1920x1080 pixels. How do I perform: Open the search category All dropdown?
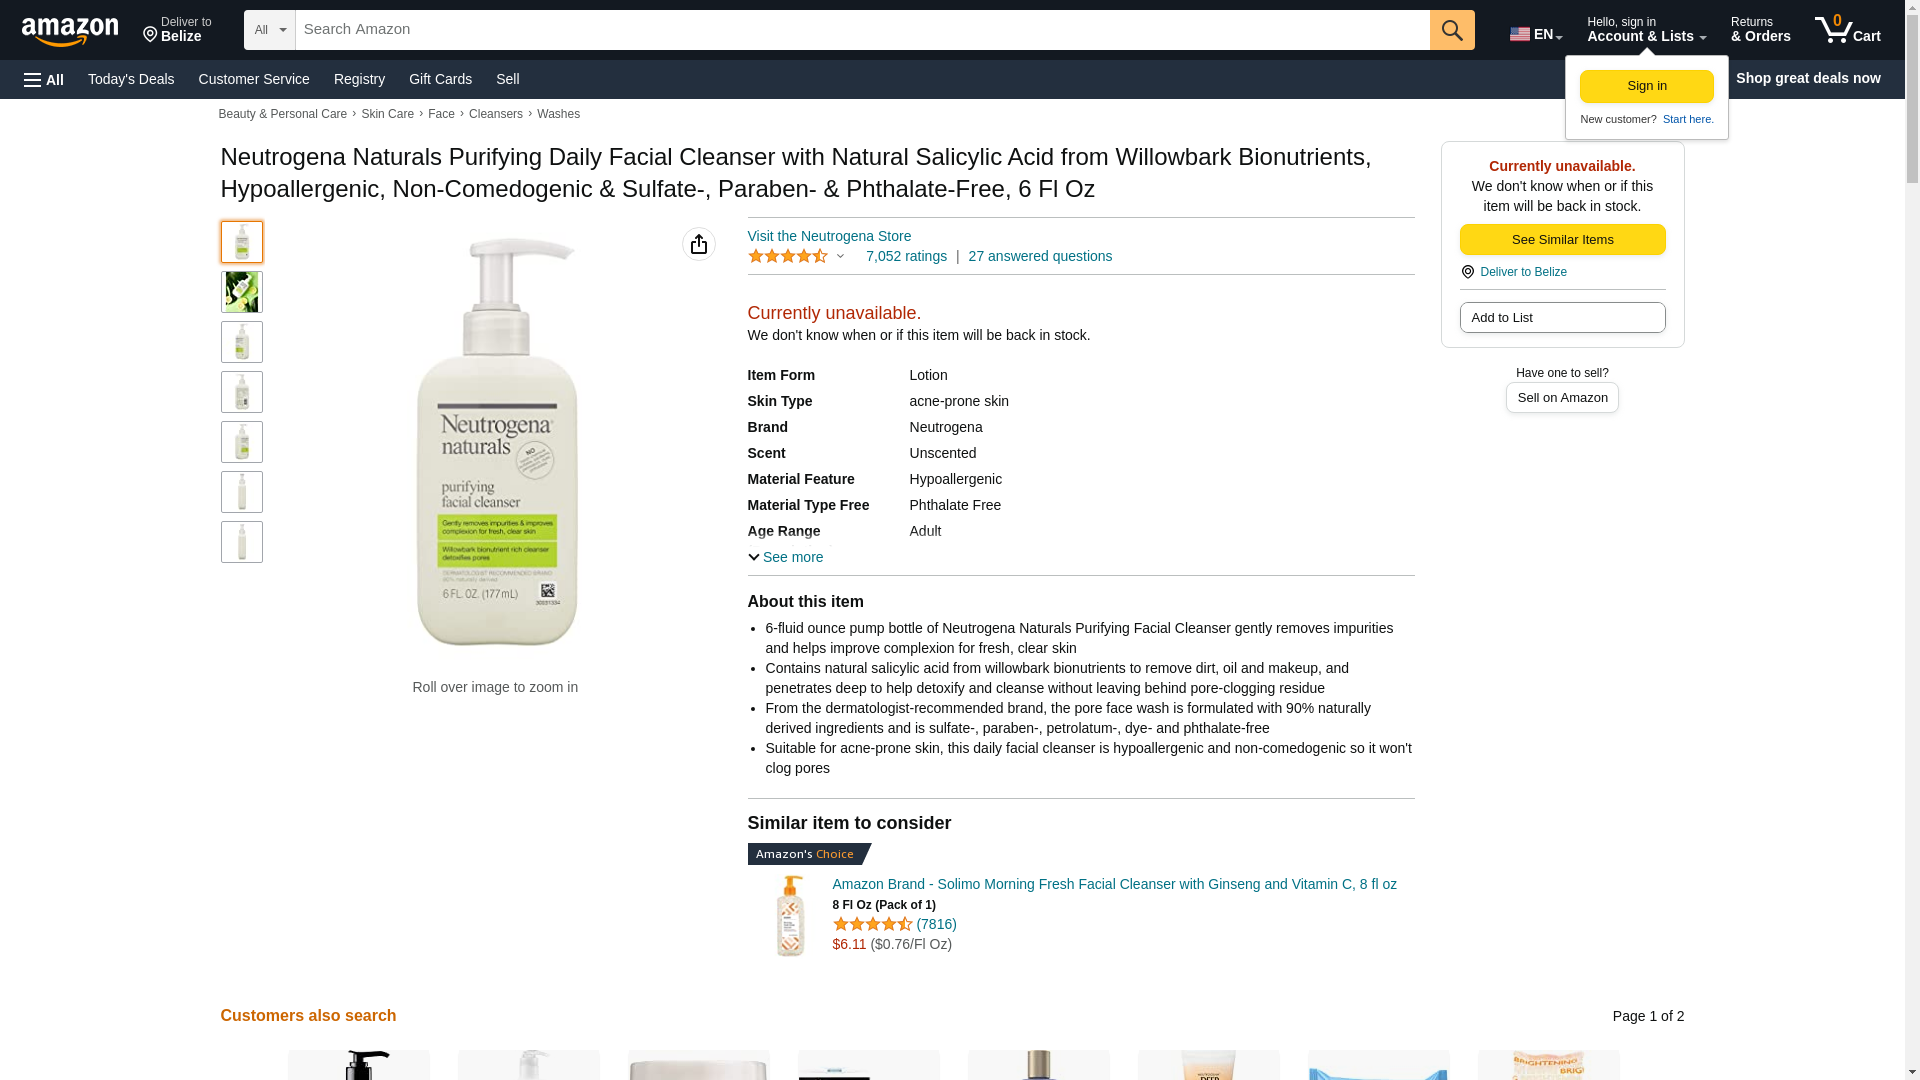(270, 30)
